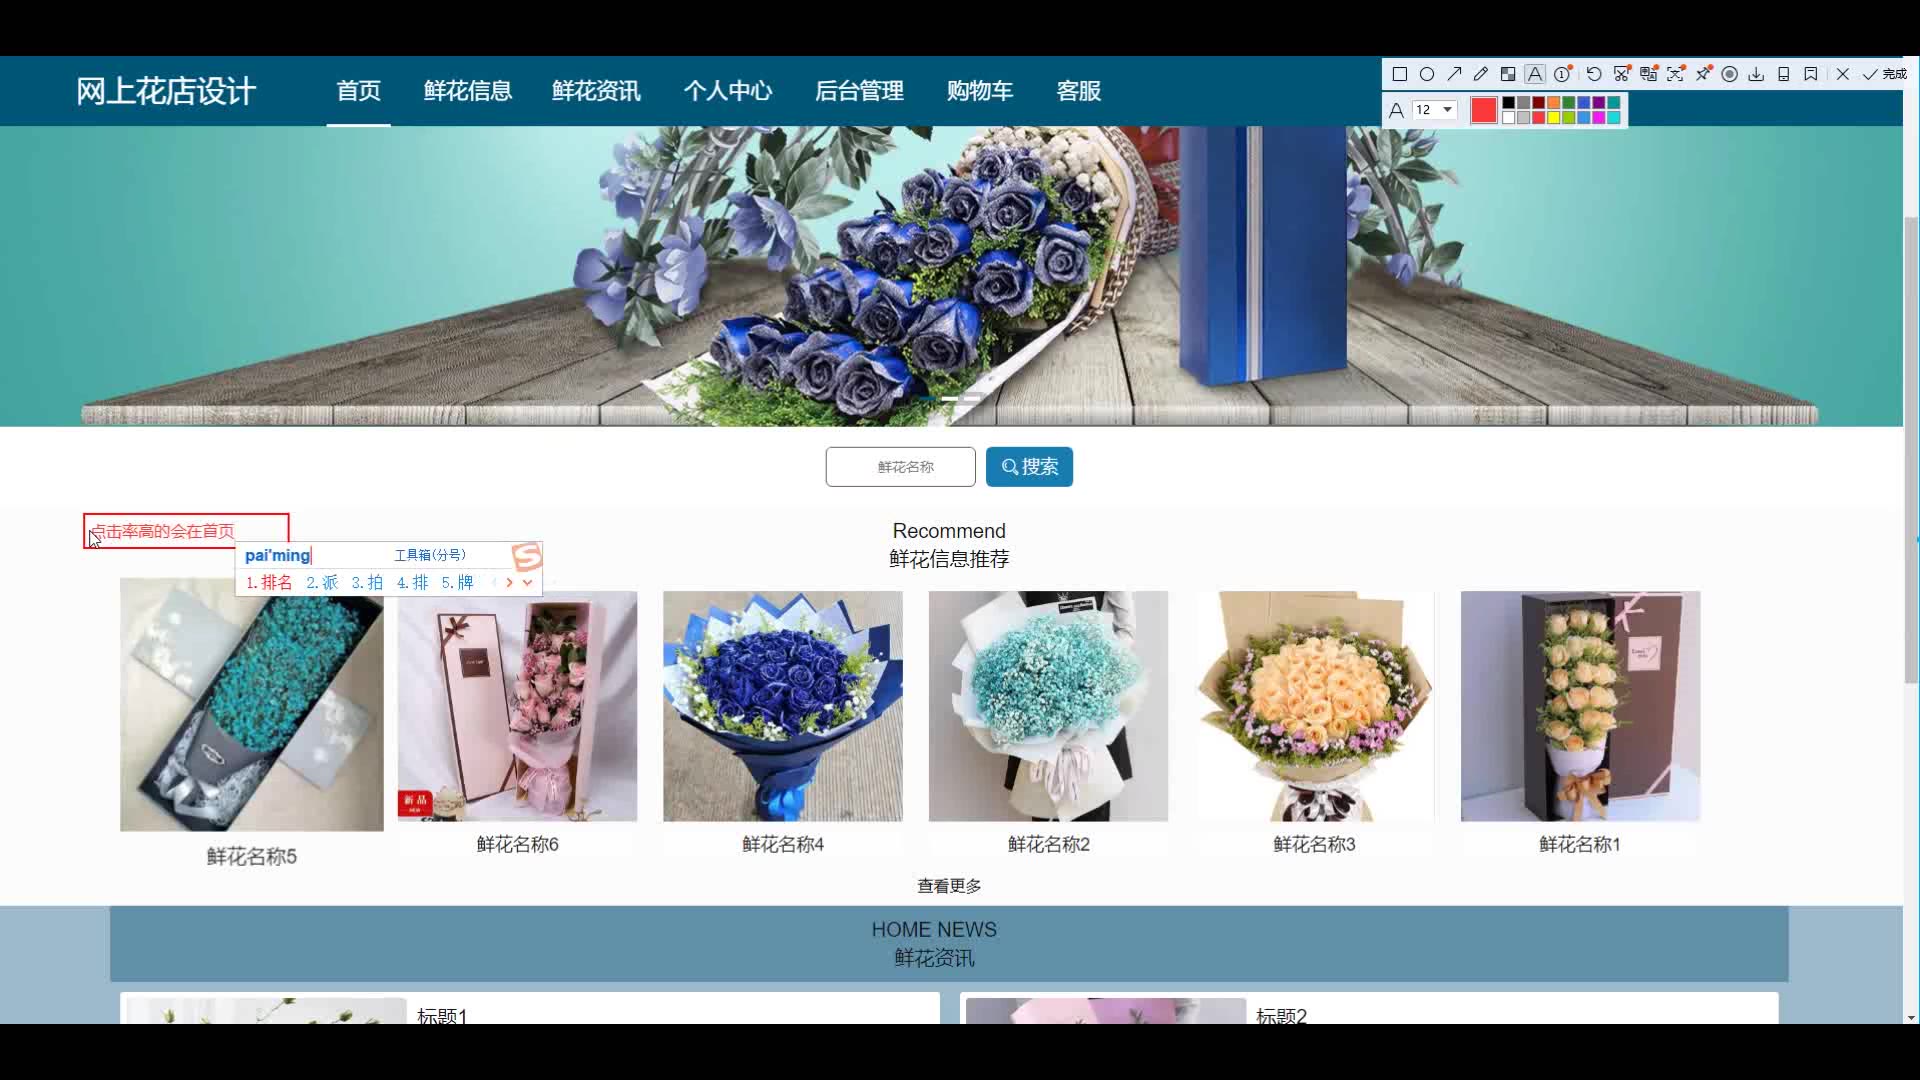Viewport: 1920px width, 1080px height.
Task: Select IME candidate 5.牌
Action: (457, 582)
